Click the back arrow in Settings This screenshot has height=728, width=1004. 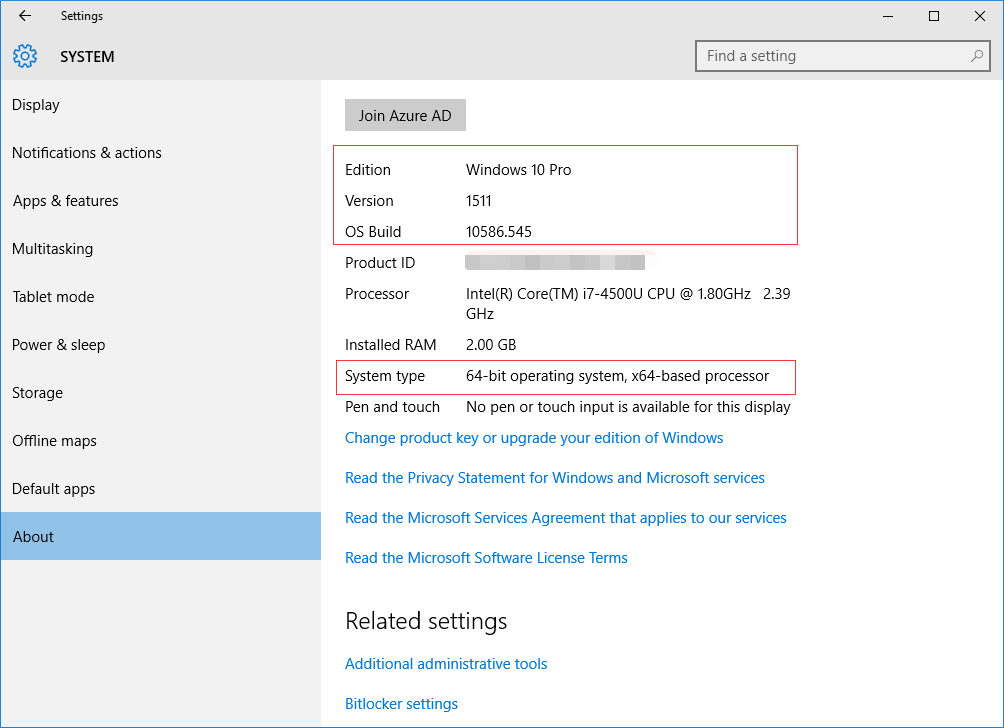(x=25, y=16)
